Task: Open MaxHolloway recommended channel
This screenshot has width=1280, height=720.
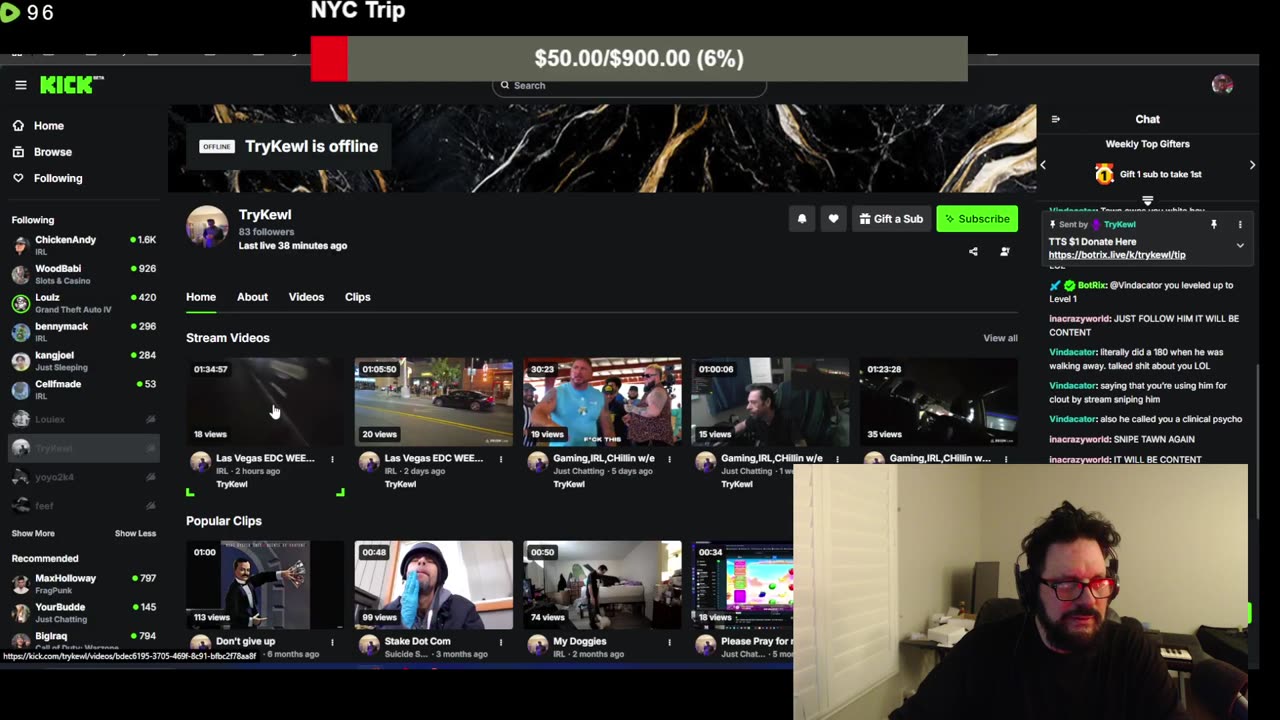Action: click(x=84, y=584)
